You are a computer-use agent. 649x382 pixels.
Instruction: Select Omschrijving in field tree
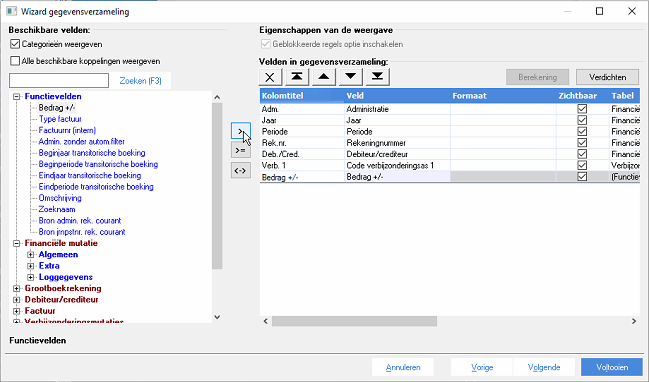(x=60, y=198)
